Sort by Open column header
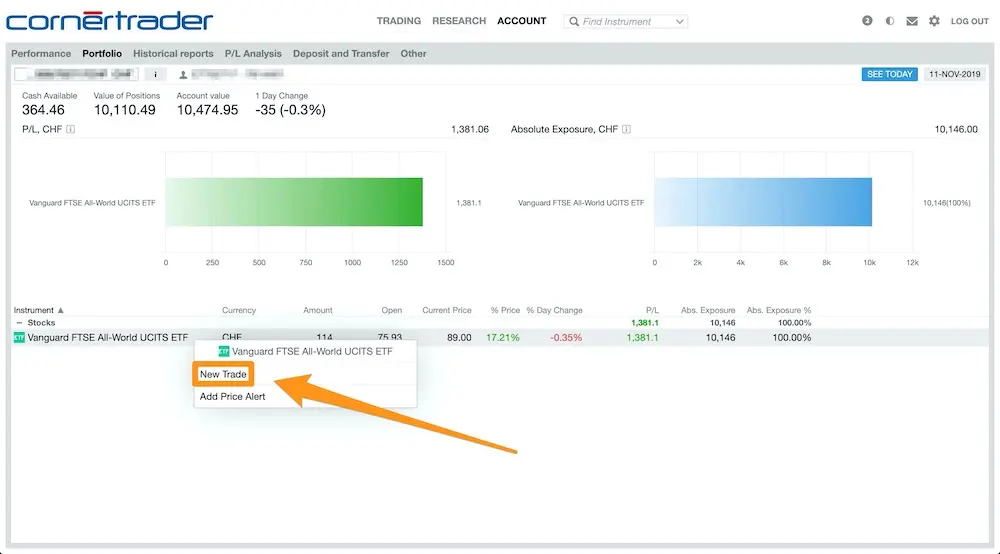 (x=392, y=310)
